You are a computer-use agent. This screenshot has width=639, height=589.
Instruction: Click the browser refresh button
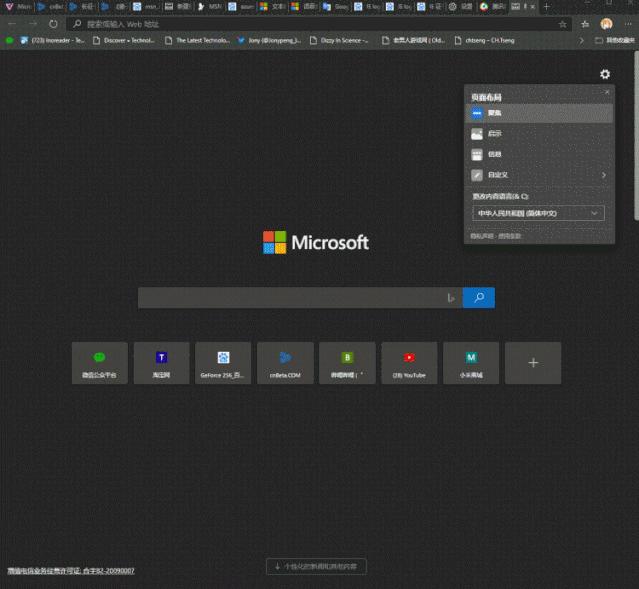52,23
